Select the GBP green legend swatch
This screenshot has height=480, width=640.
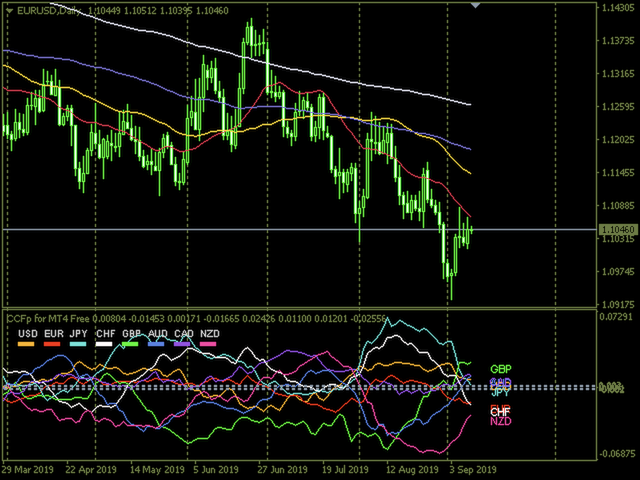coord(132,343)
